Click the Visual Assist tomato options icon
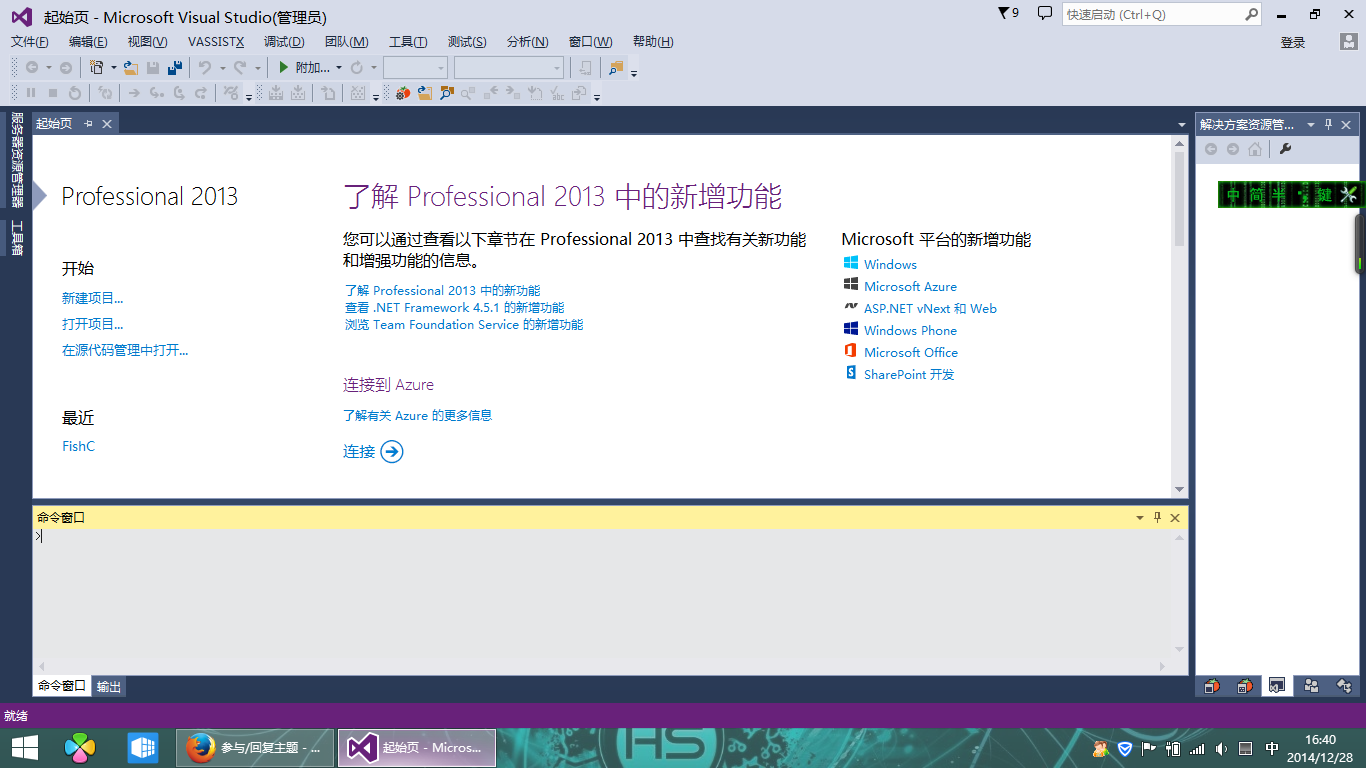 [403, 93]
